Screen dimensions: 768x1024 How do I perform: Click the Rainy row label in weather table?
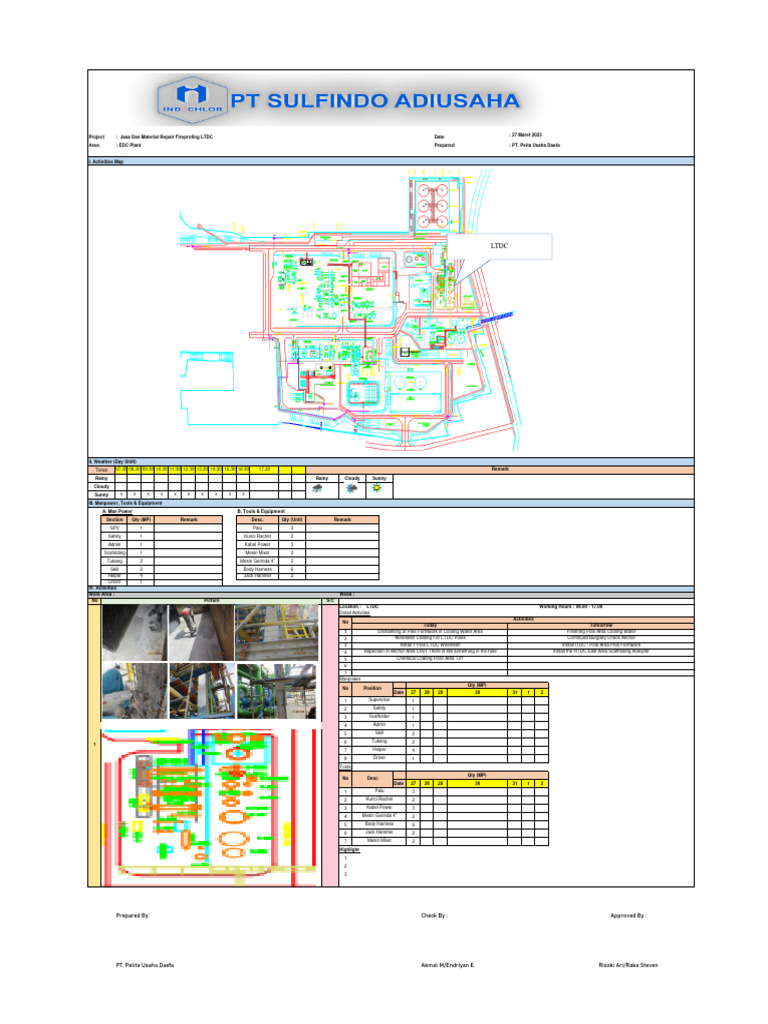[101, 478]
